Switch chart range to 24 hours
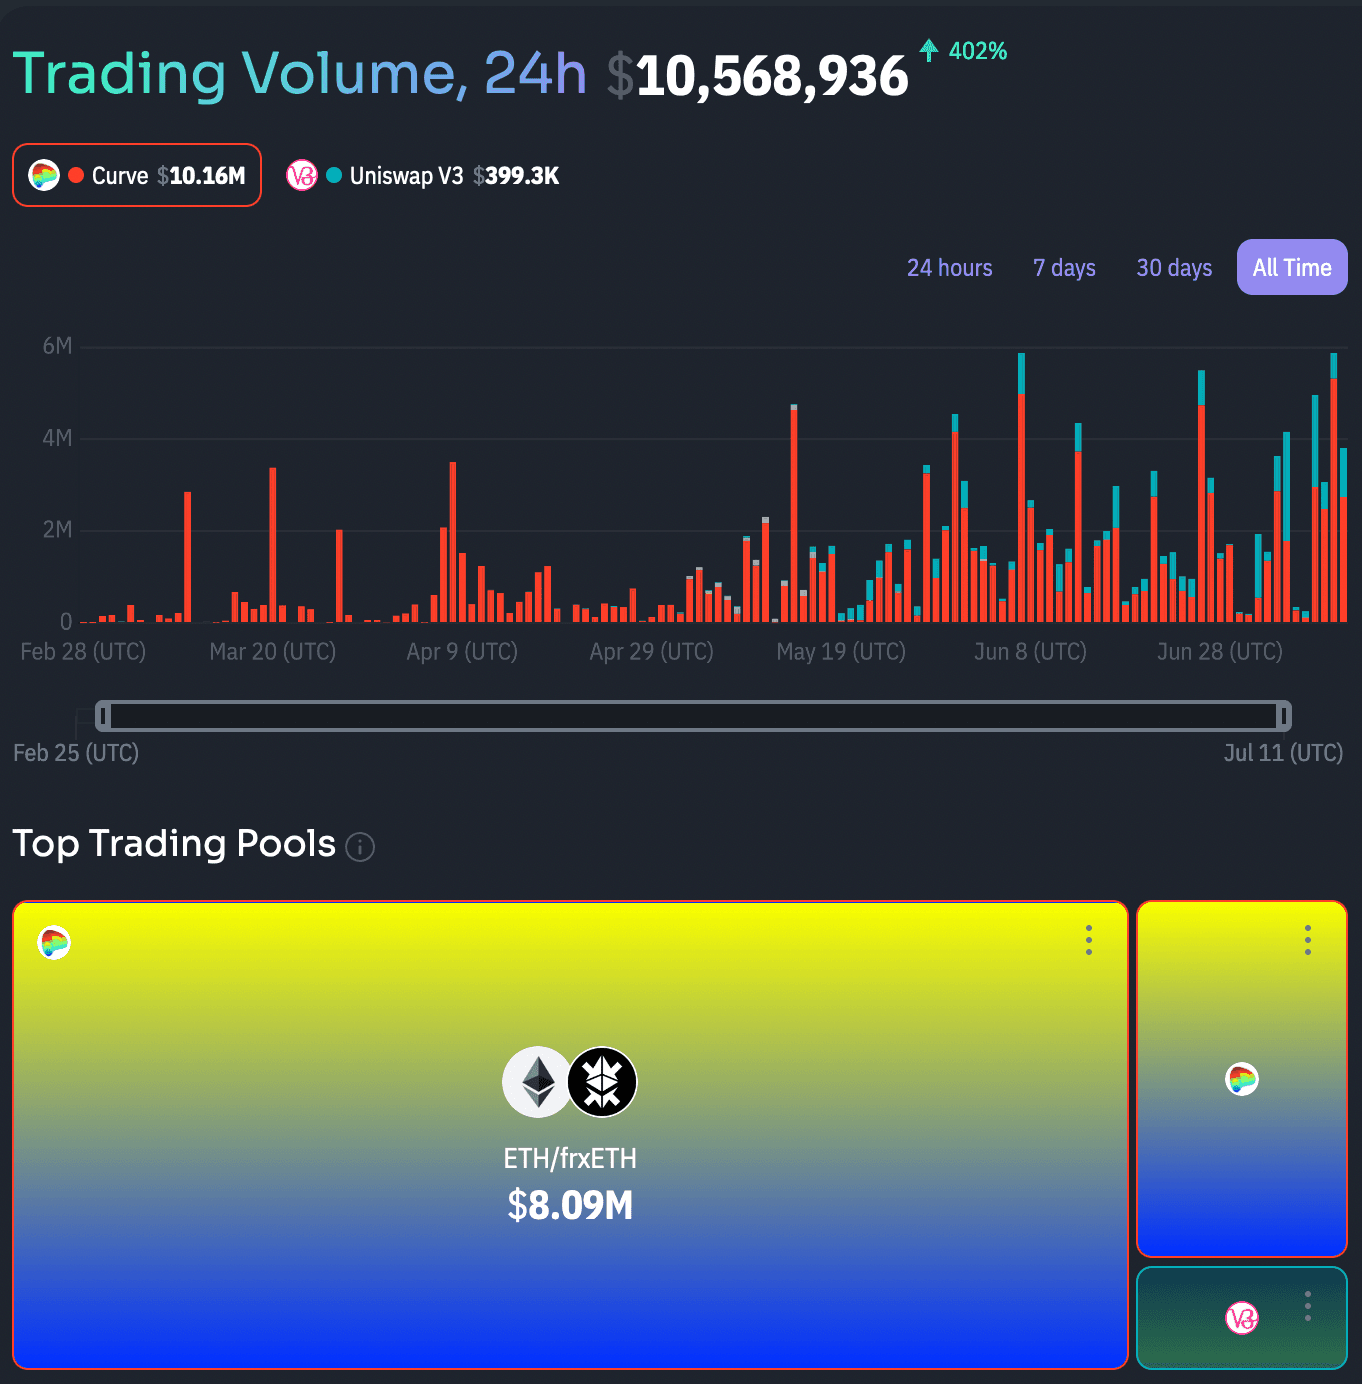1362x1384 pixels. point(949,268)
